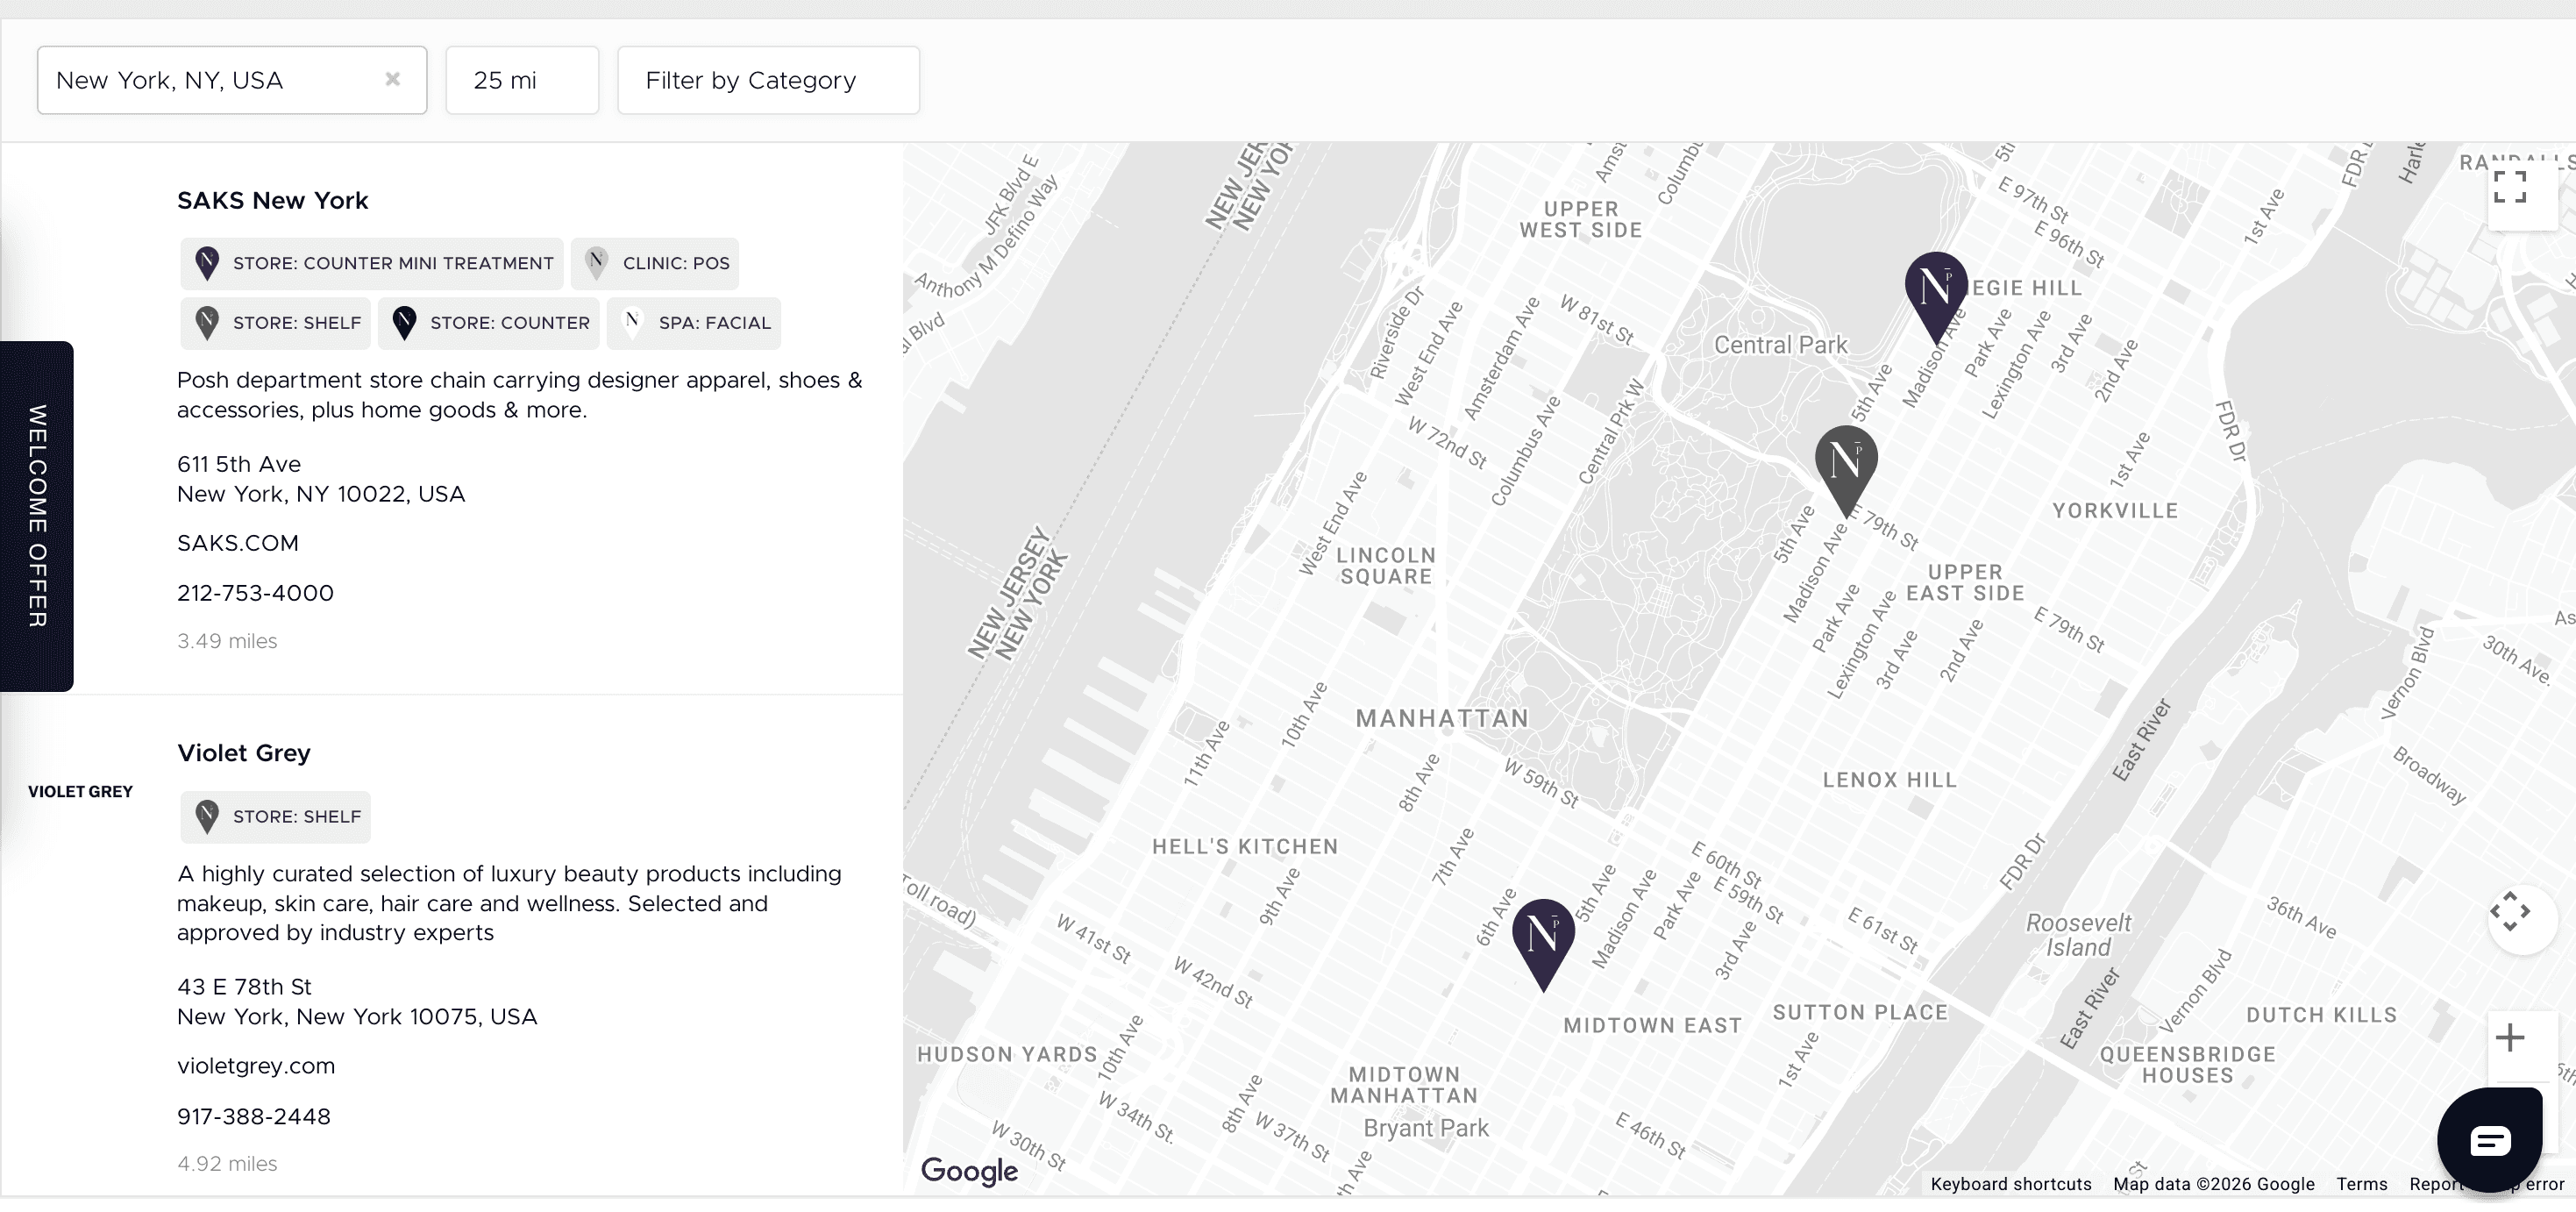The width and height of the screenshot is (2576, 1212).
Task: Open the chat widget bubble
Action: [x=2489, y=1140]
